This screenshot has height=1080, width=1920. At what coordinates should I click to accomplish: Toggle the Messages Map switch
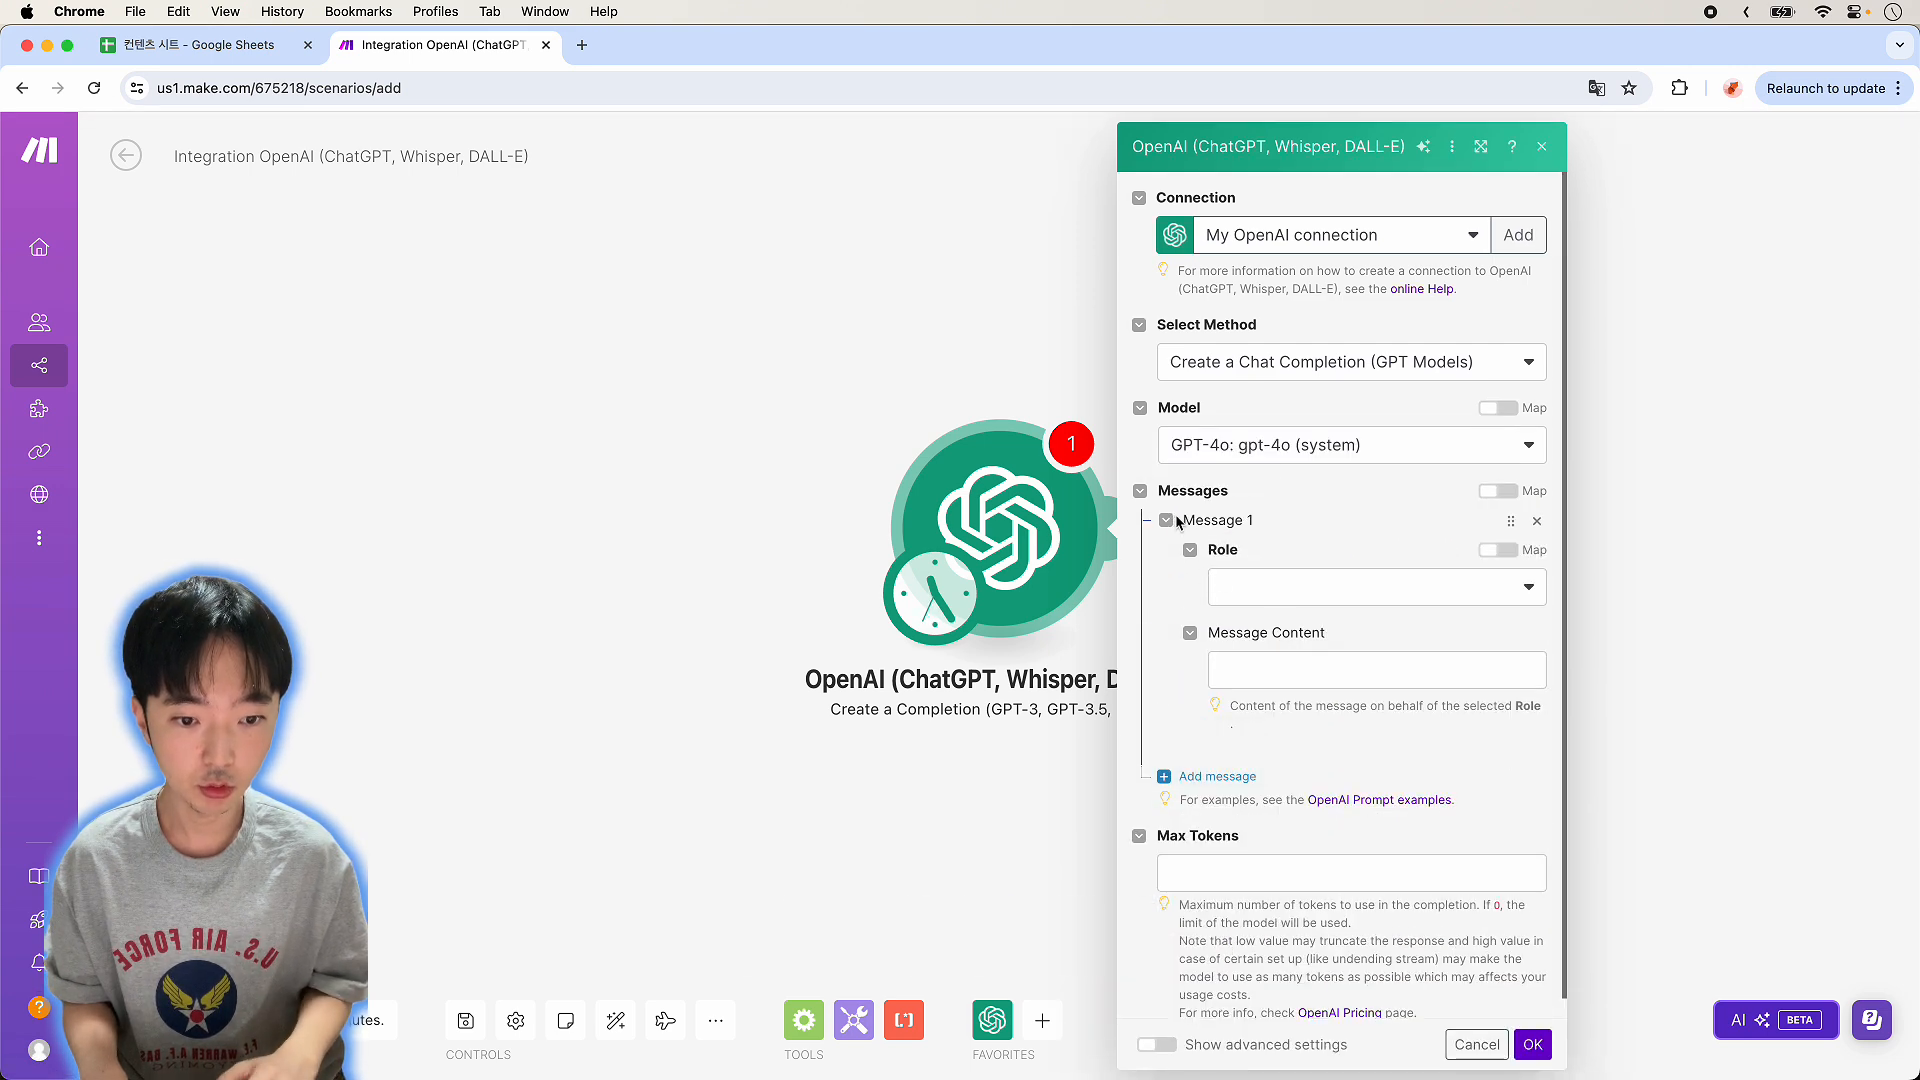point(1498,491)
